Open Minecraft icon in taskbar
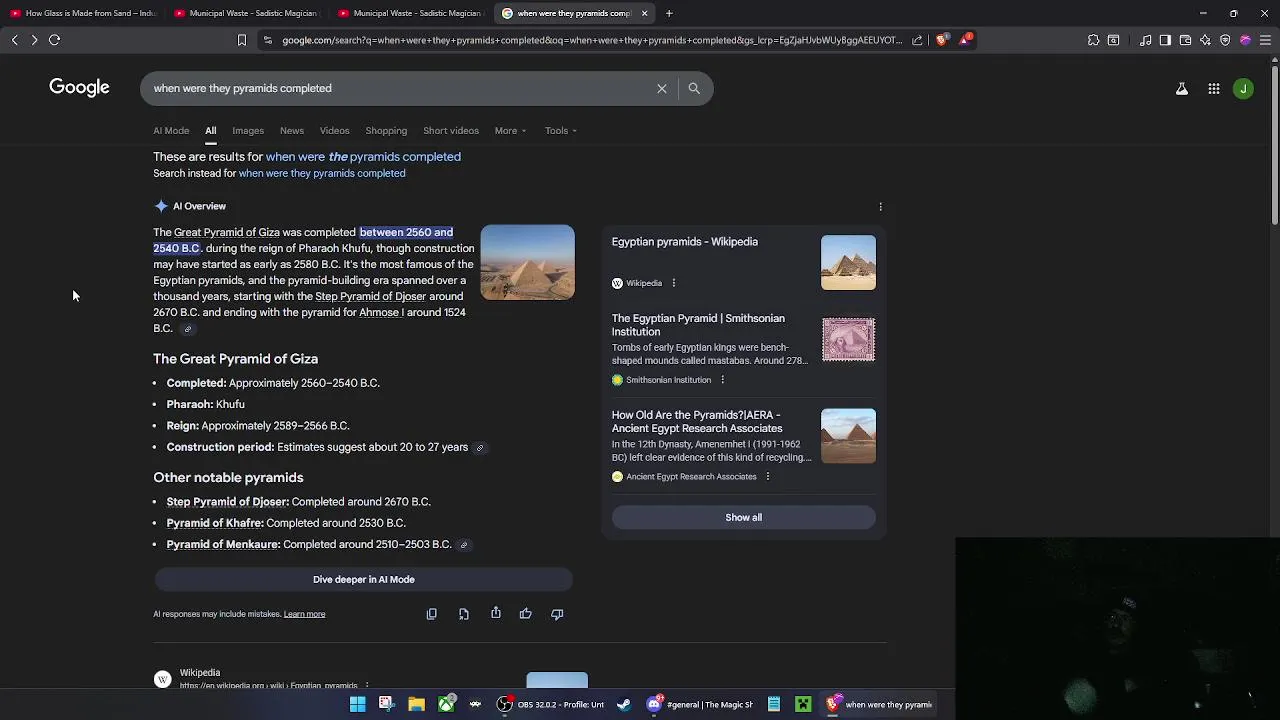Screen dimensions: 1280x720 click(x=803, y=704)
